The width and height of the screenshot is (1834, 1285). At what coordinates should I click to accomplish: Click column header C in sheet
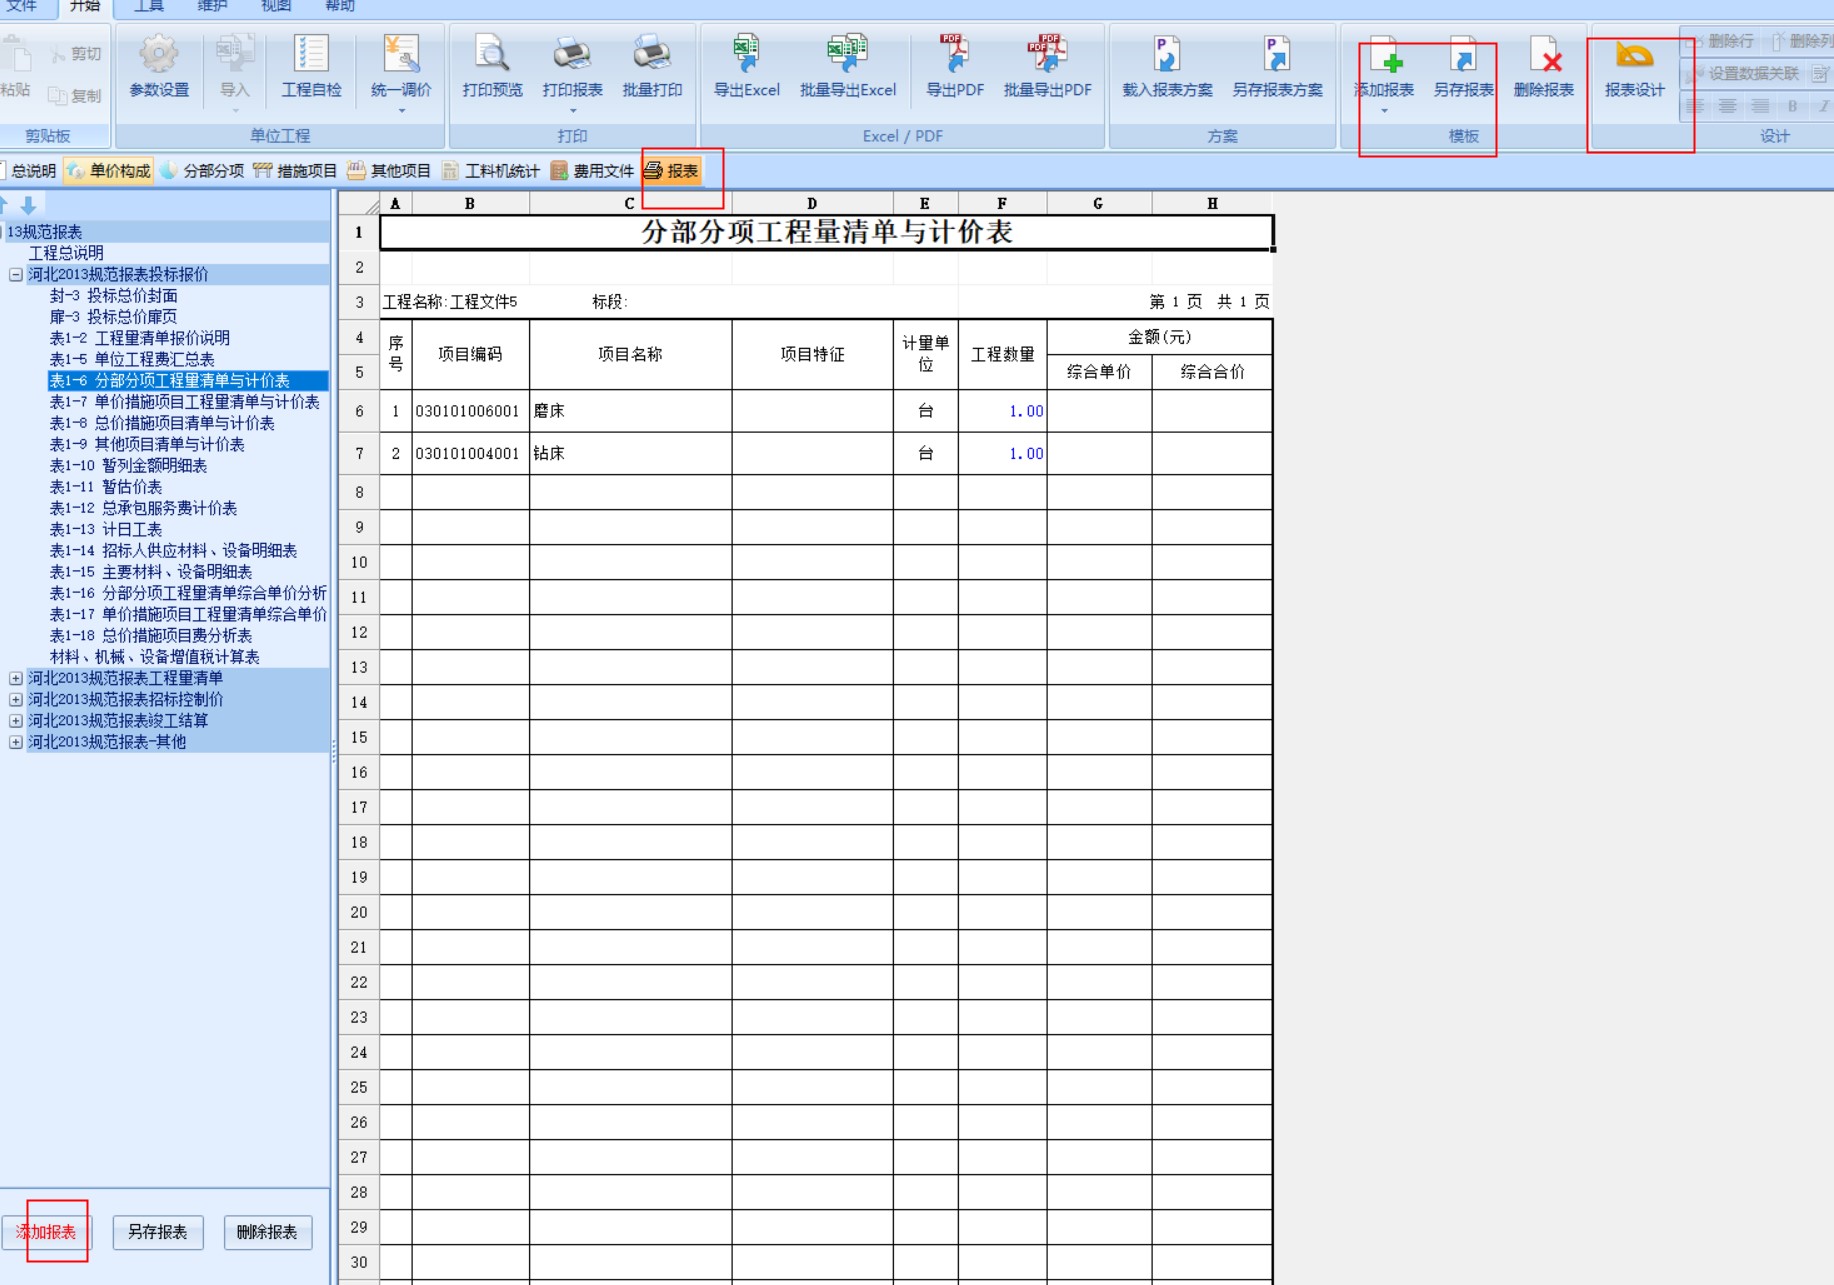coord(630,203)
